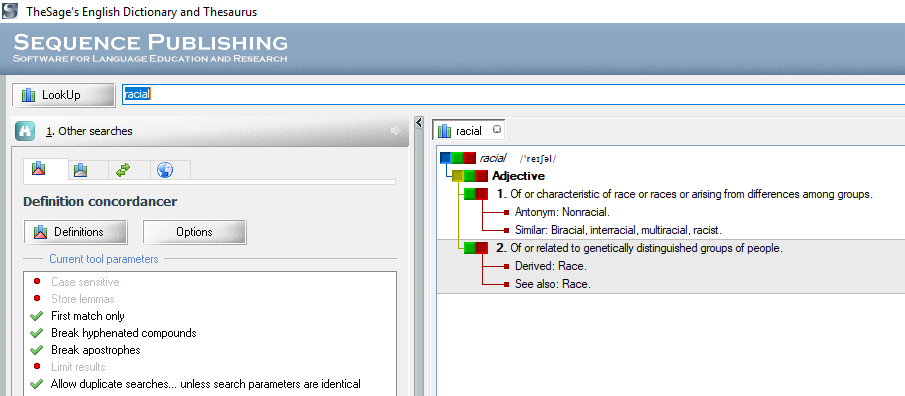Disable First match only option

[x=88, y=316]
